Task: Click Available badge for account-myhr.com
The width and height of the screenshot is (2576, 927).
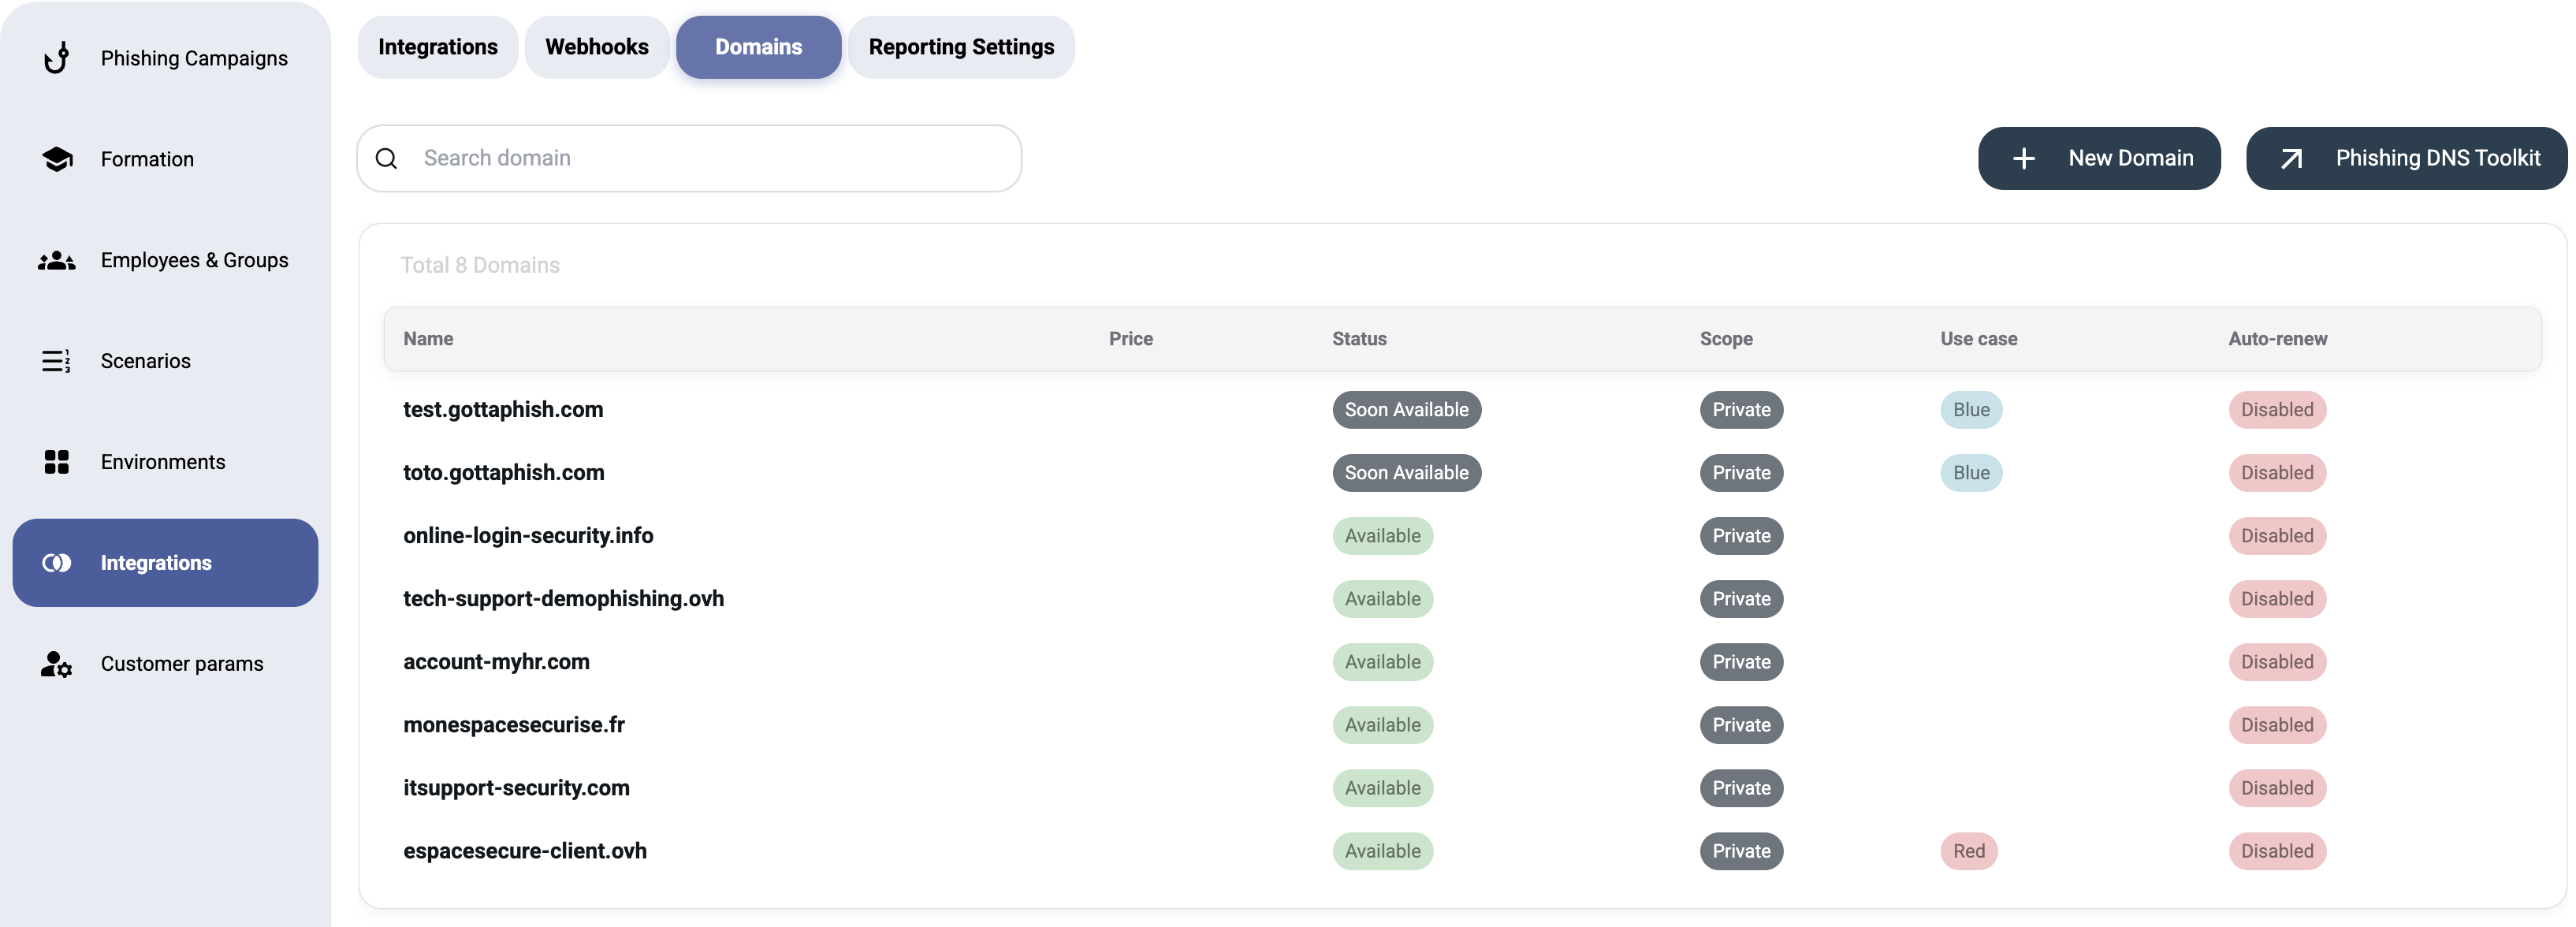Action: pyautogui.click(x=1382, y=662)
